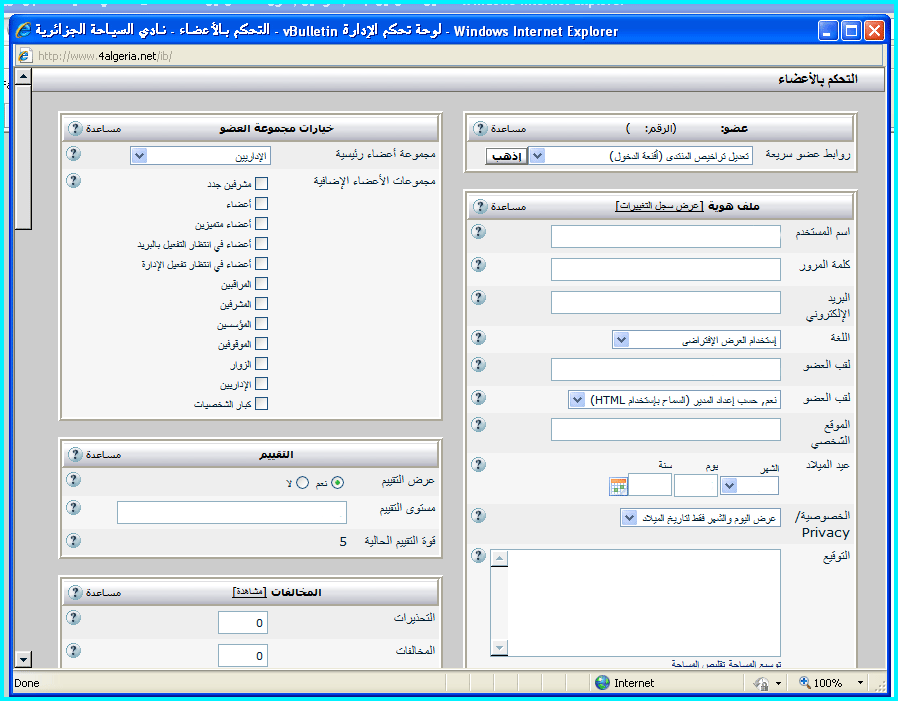
Task: Open the عرض سجل التغييرات link
Action: pos(659,206)
